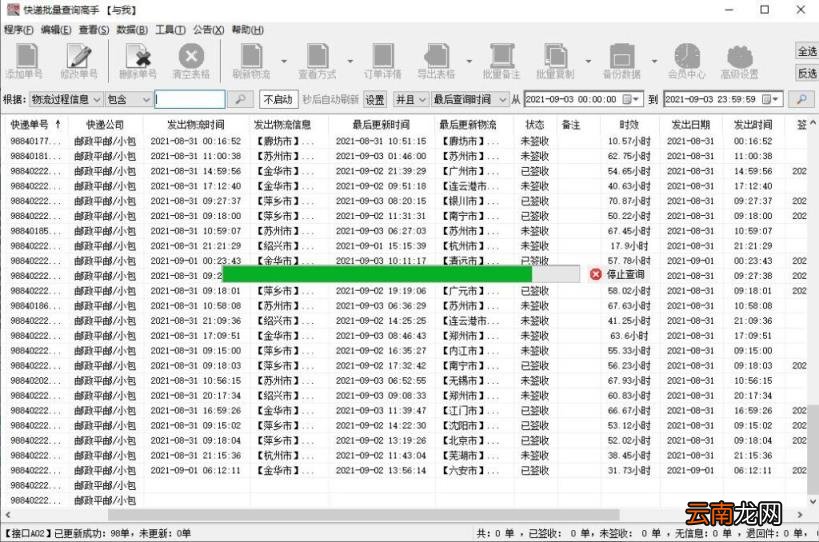Image resolution: width=819 pixels, height=542 pixels.
Task: Click the 设置 button
Action: (375, 99)
